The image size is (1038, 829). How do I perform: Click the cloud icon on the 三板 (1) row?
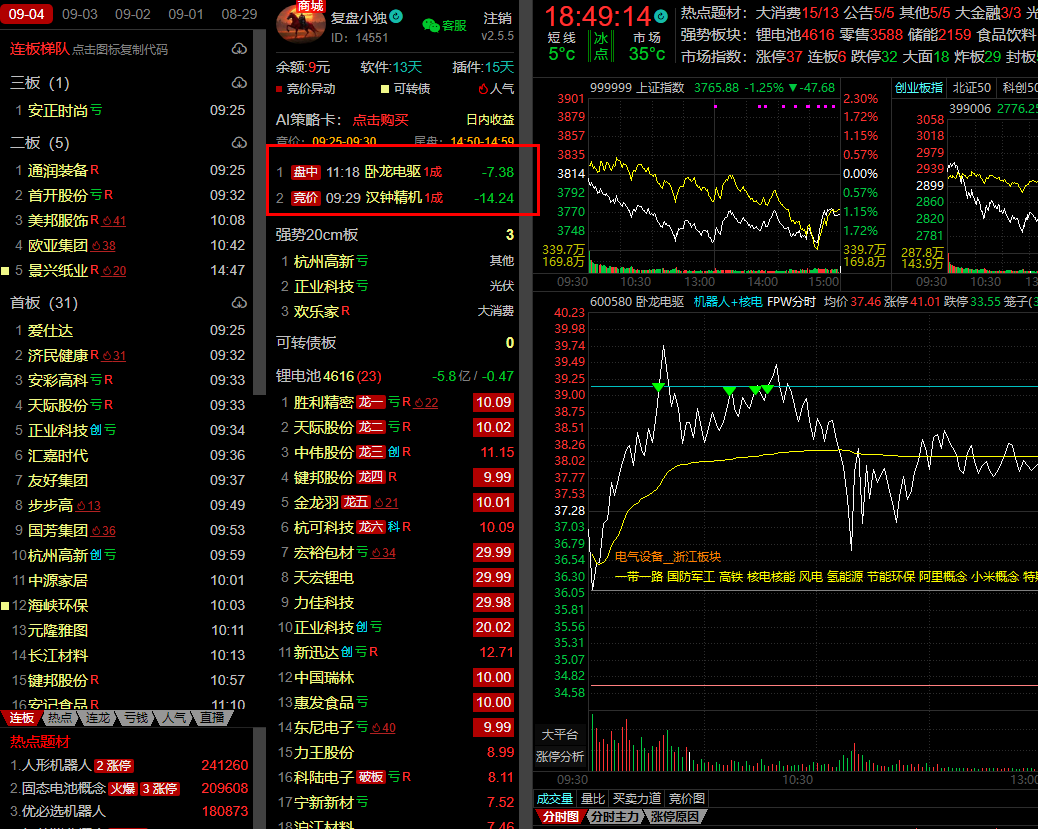[239, 83]
